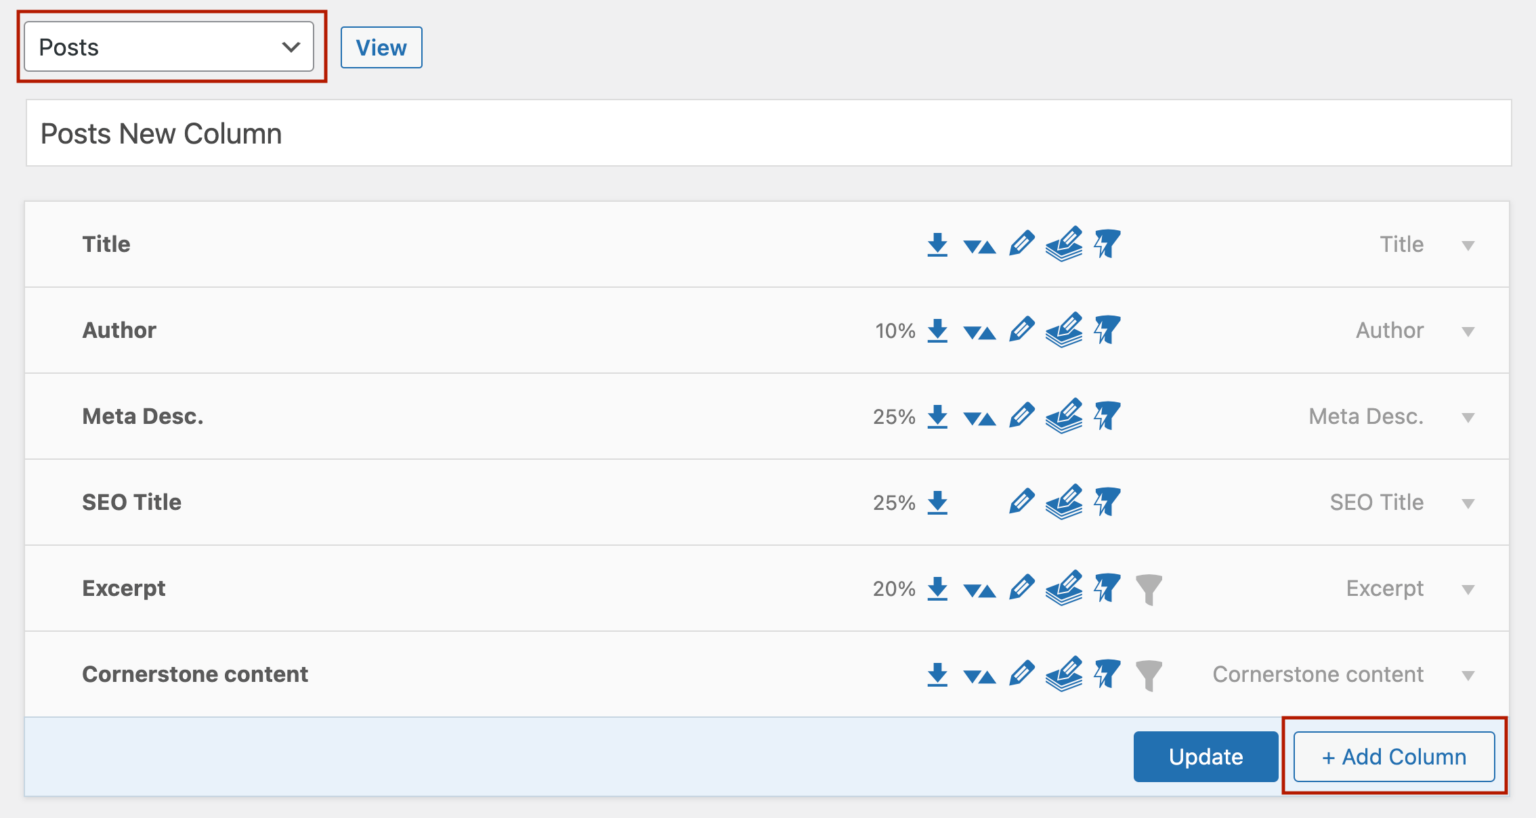Click the inline edit pencil in Author row

(1021, 330)
